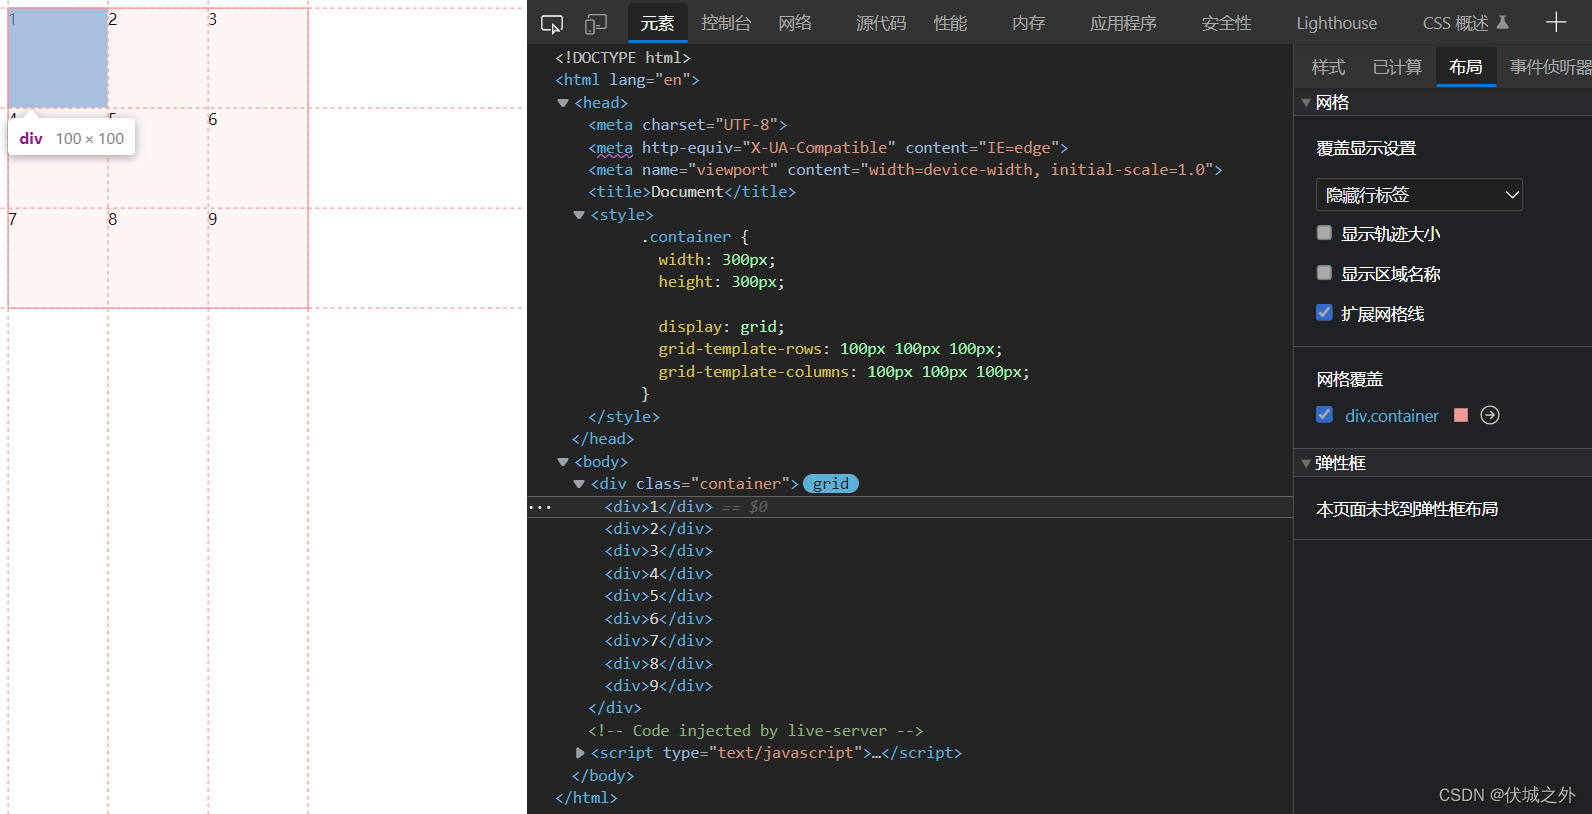
Task: Select the <div>4</div> DOM row
Action: 658,574
